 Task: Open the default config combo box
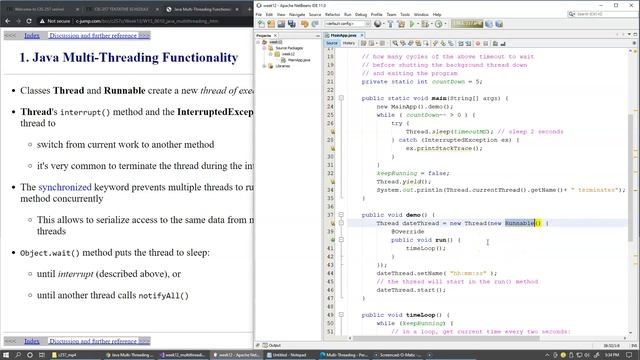[347, 24]
